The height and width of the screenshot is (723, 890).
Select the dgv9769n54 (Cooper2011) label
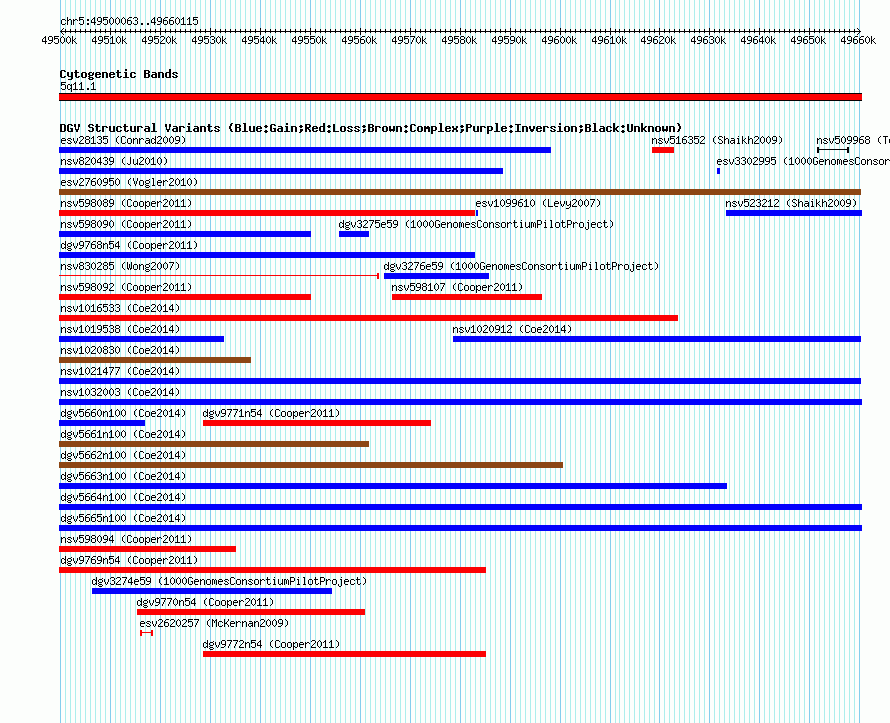coord(129,560)
